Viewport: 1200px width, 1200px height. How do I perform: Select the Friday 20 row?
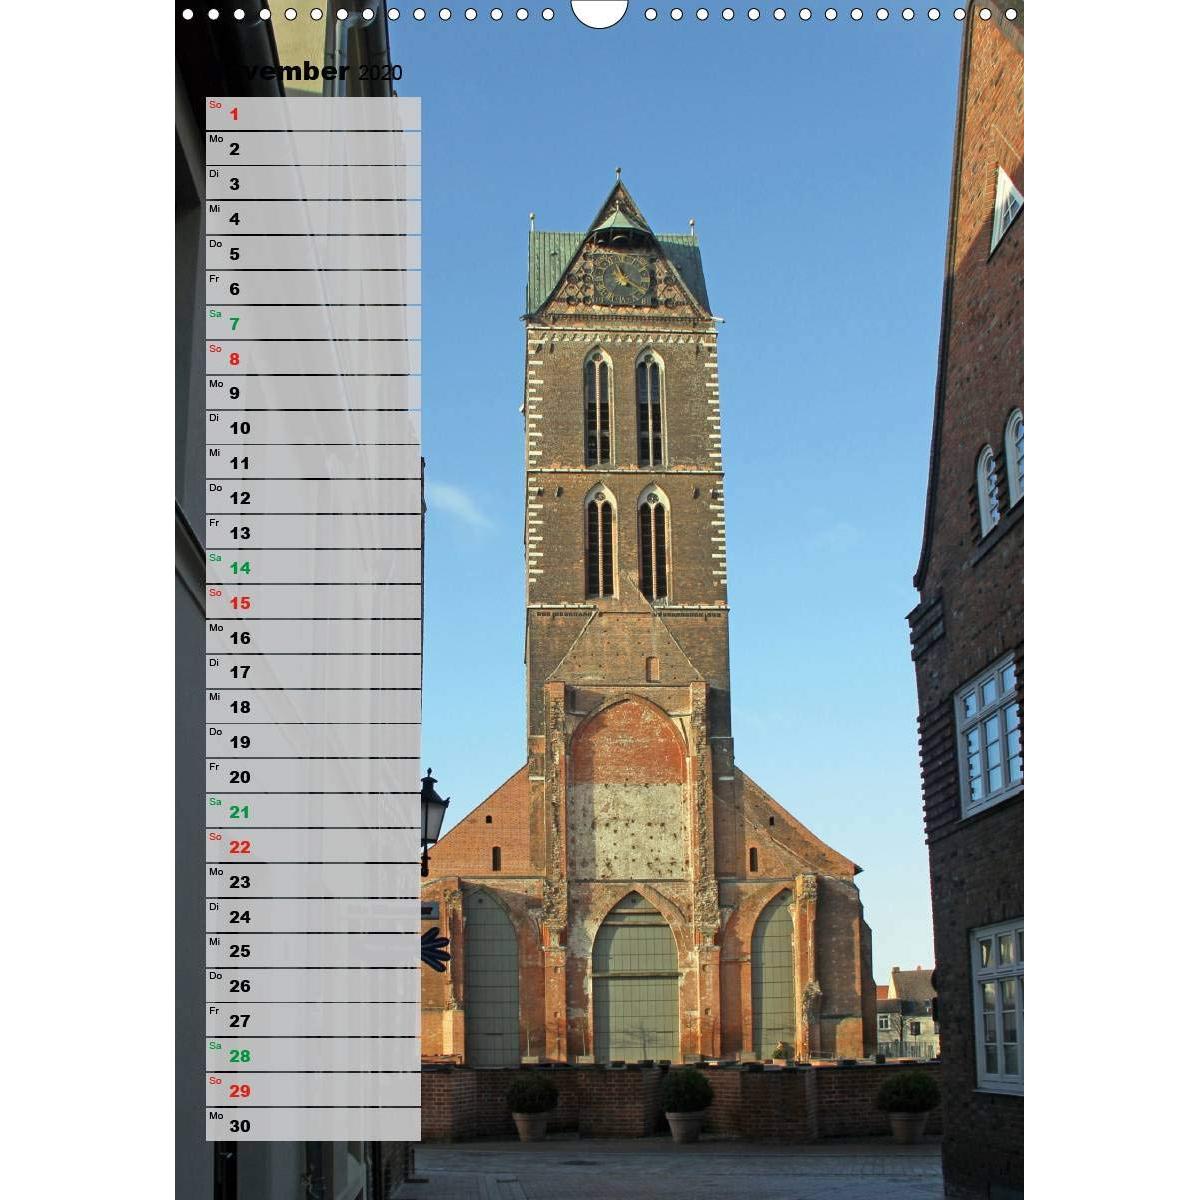pos(313,777)
